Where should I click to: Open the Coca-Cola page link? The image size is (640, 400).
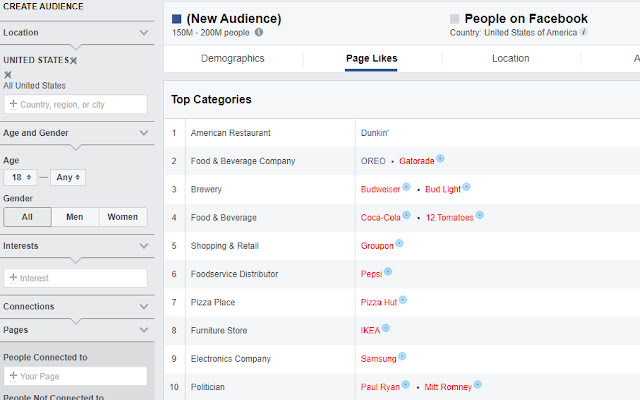380,218
